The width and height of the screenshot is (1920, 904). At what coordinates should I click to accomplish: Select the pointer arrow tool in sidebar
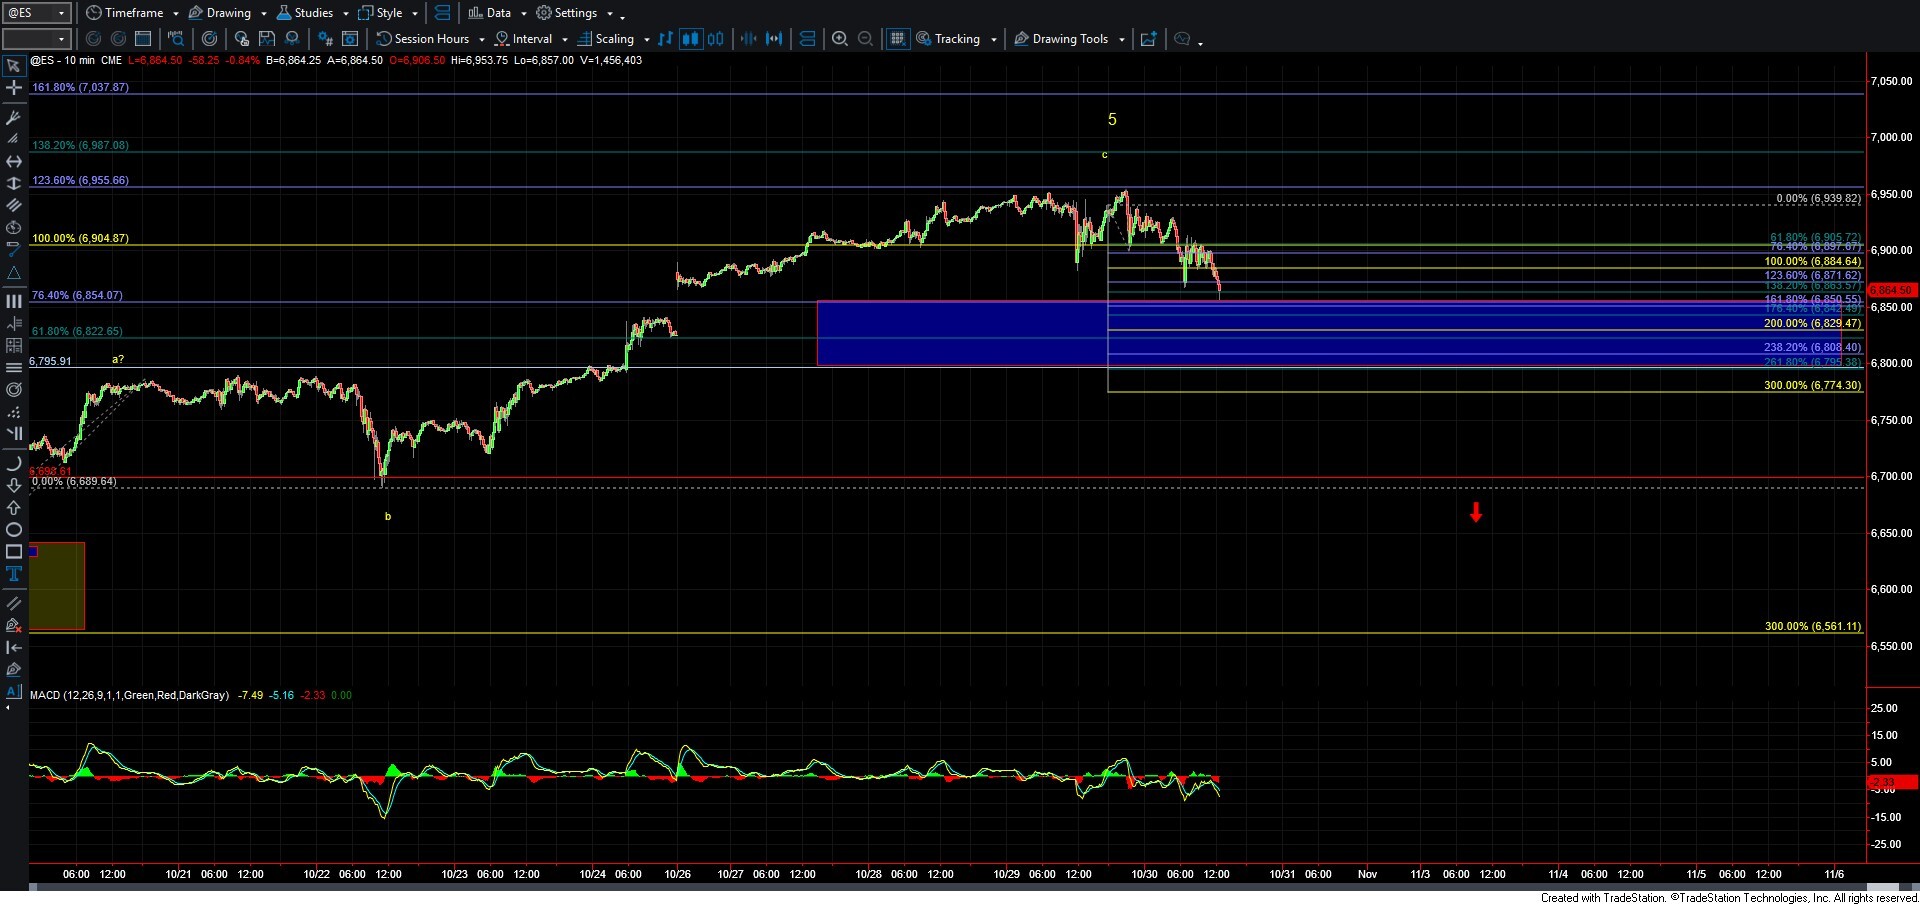pyautogui.click(x=13, y=66)
